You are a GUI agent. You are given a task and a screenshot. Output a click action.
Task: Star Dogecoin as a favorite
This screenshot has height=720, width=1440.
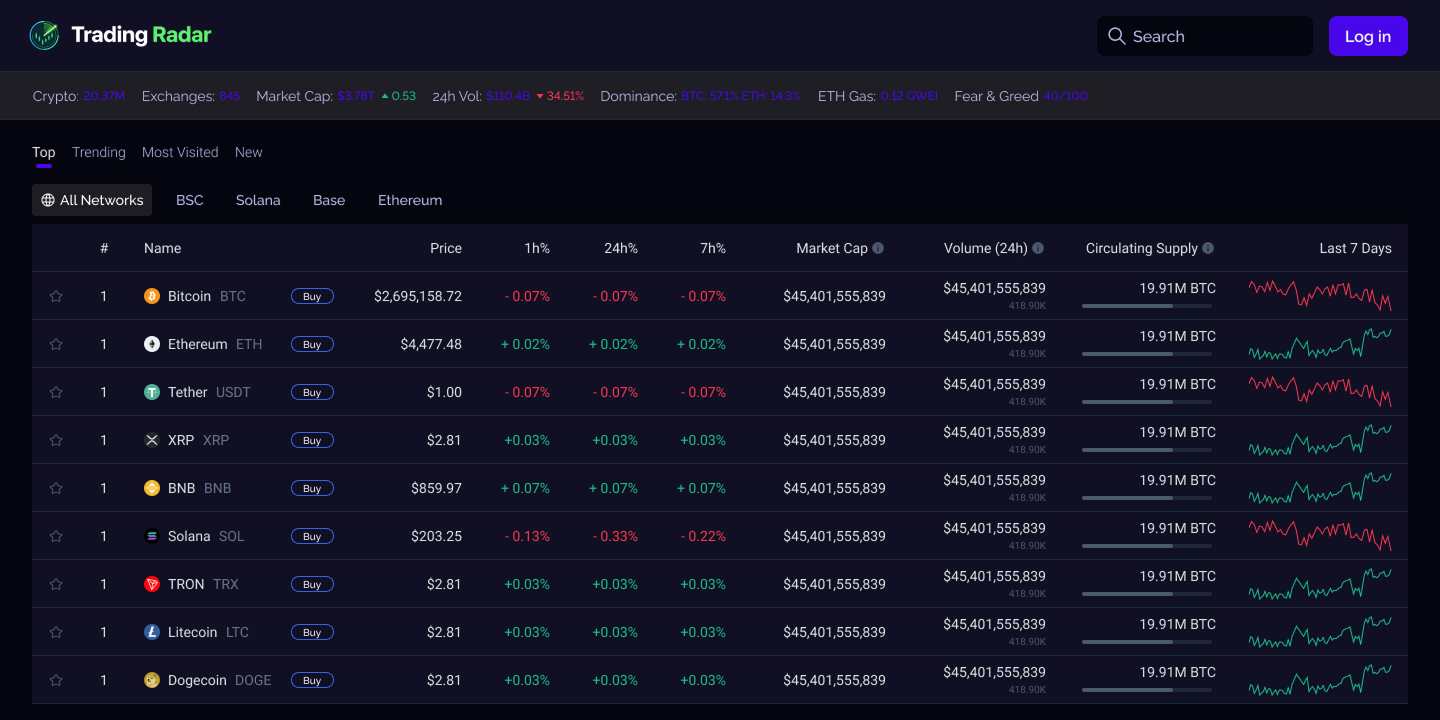(x=56, y=680)
